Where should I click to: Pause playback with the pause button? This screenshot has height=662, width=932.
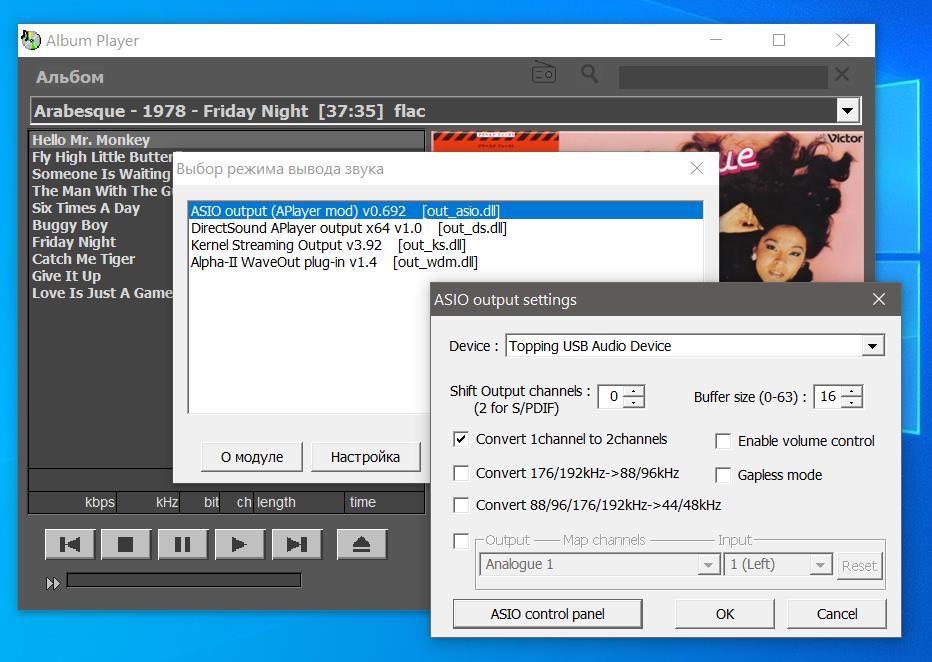point(183,544)
